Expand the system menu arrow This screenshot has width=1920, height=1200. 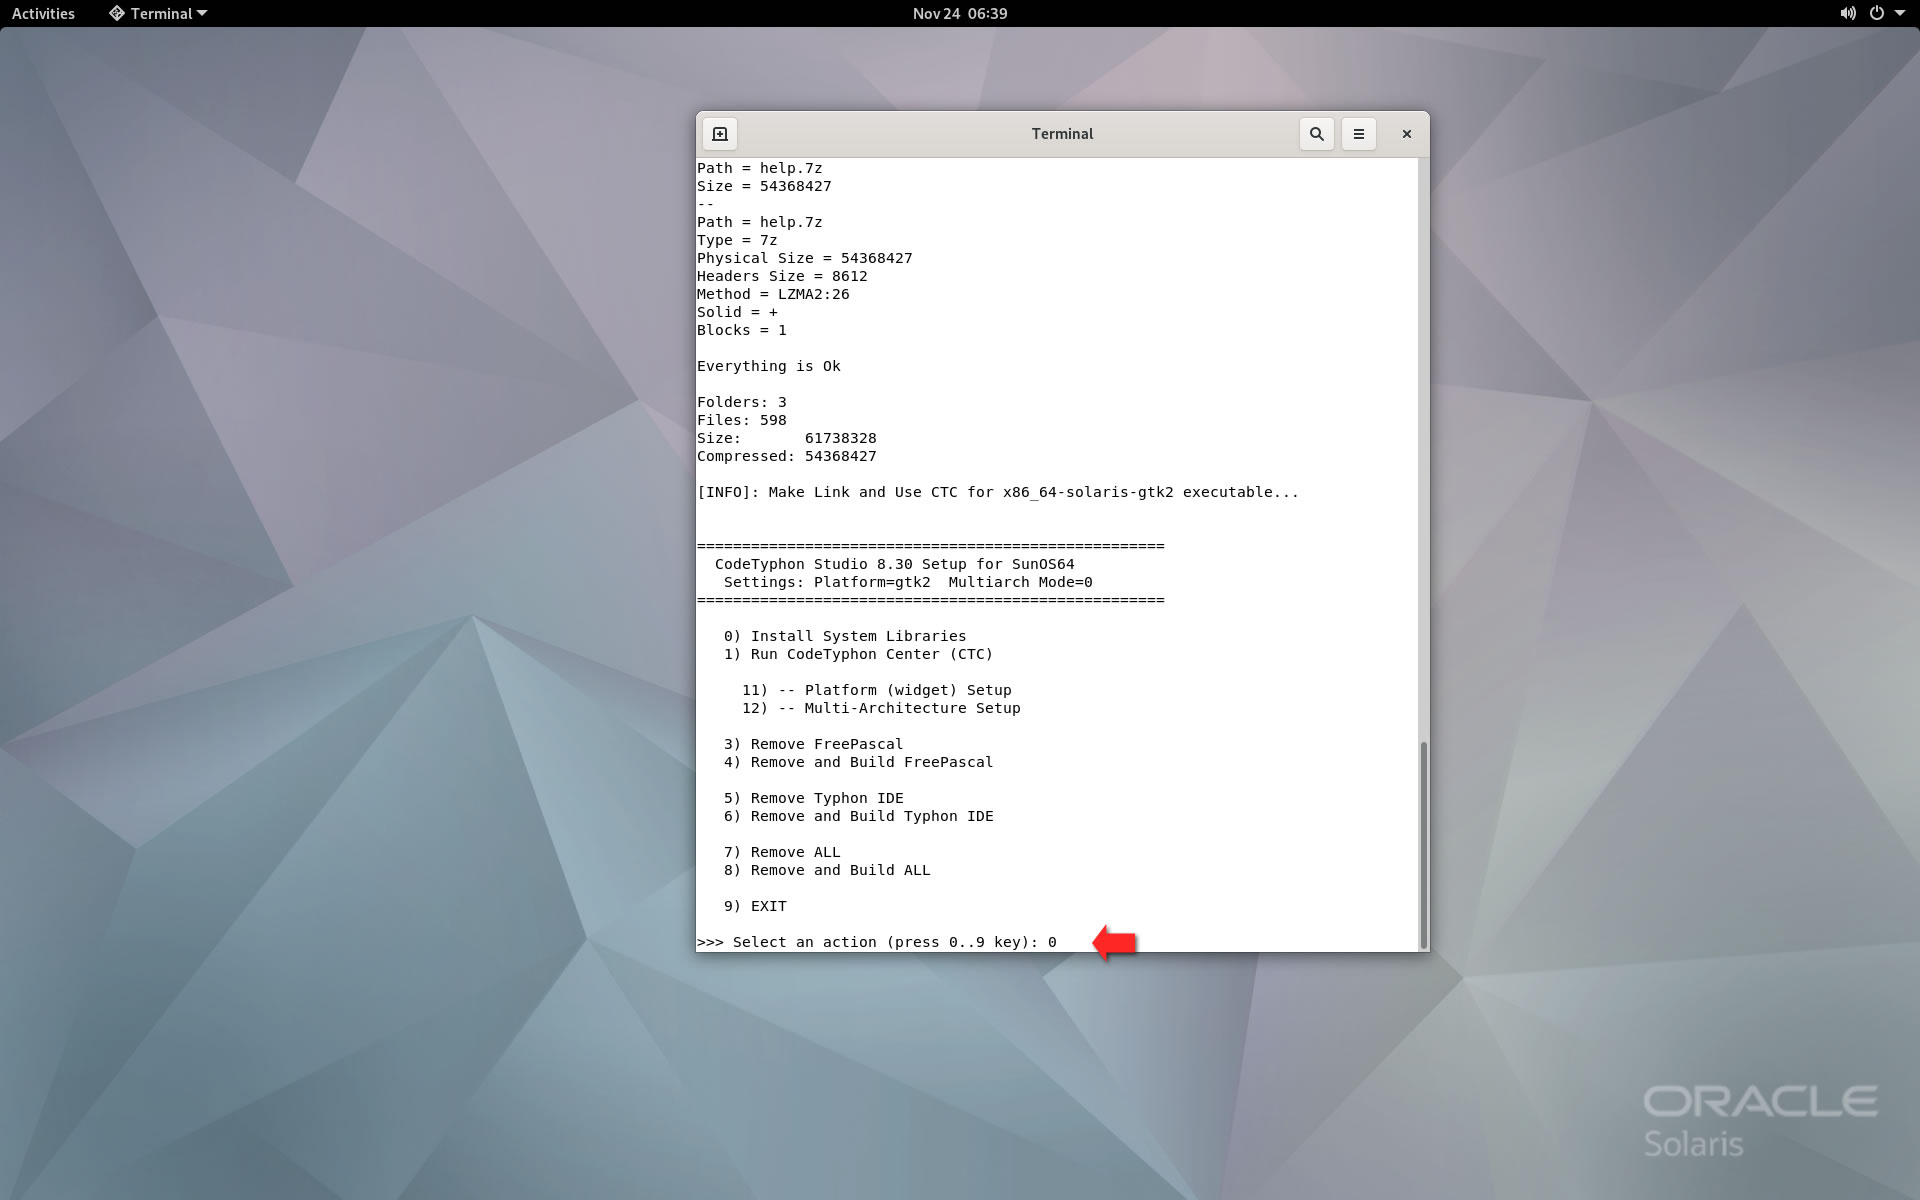click(1900, 13)
